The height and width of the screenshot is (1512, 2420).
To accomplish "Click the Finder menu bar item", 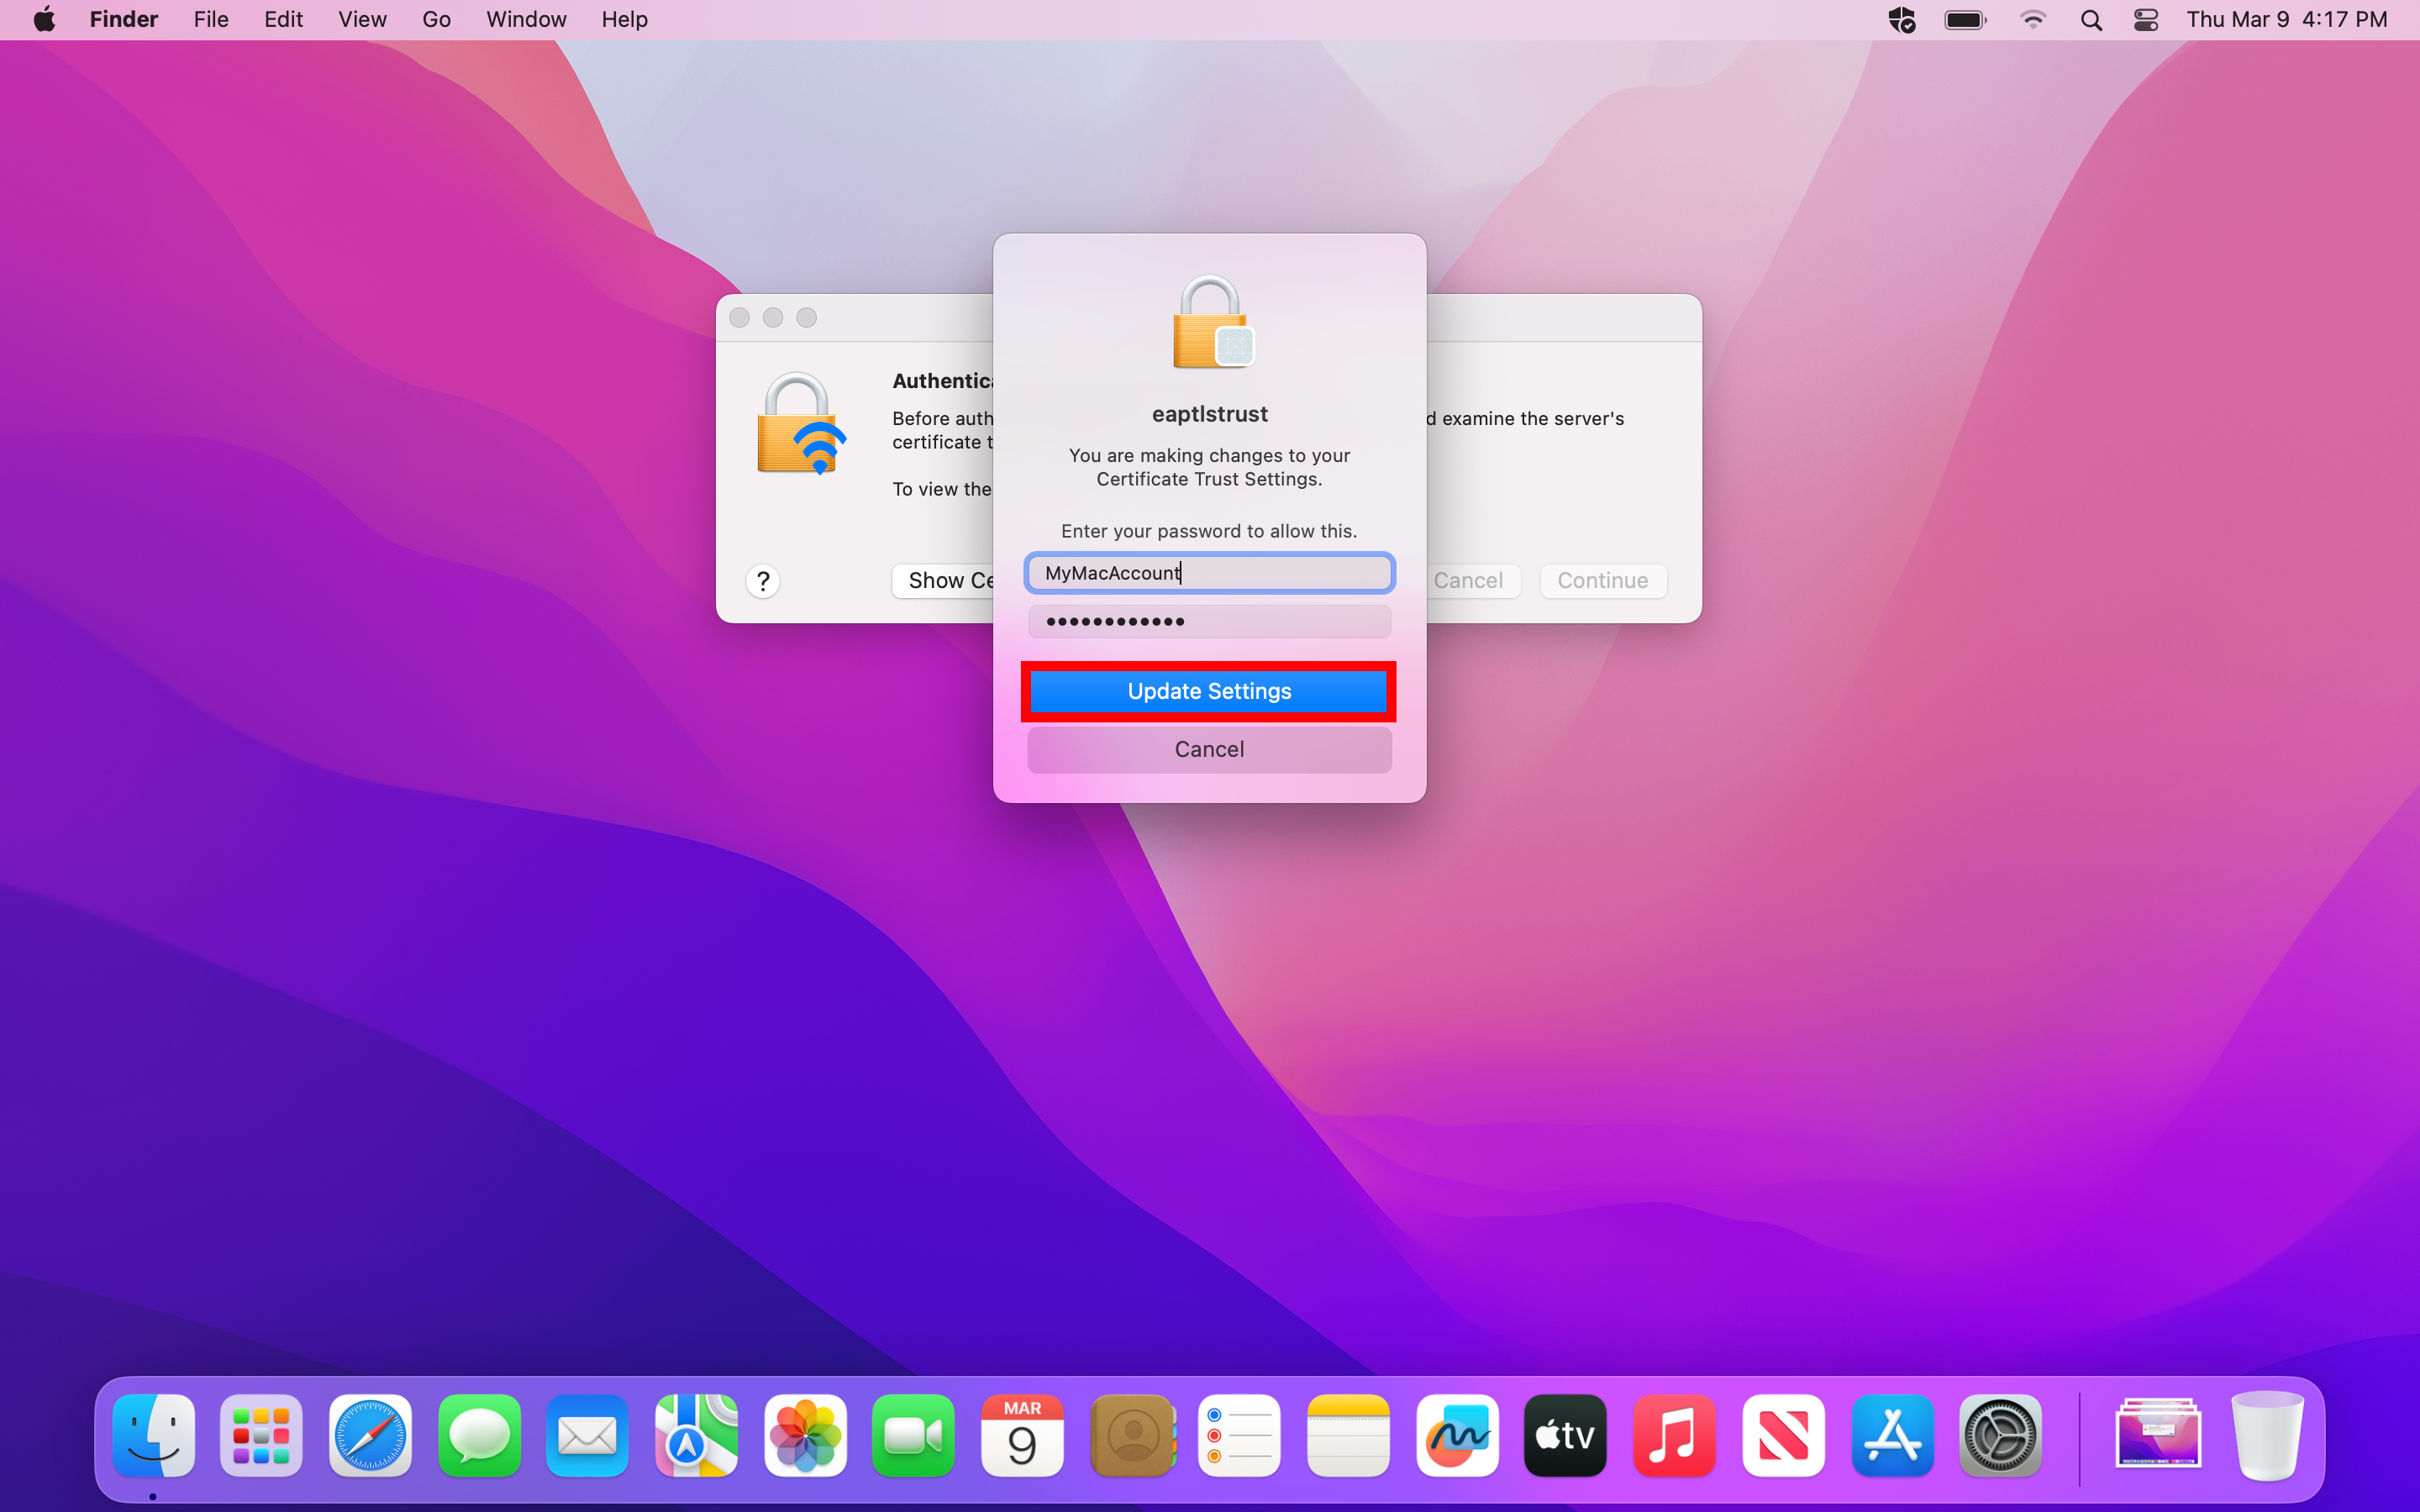I will point(124,19).
